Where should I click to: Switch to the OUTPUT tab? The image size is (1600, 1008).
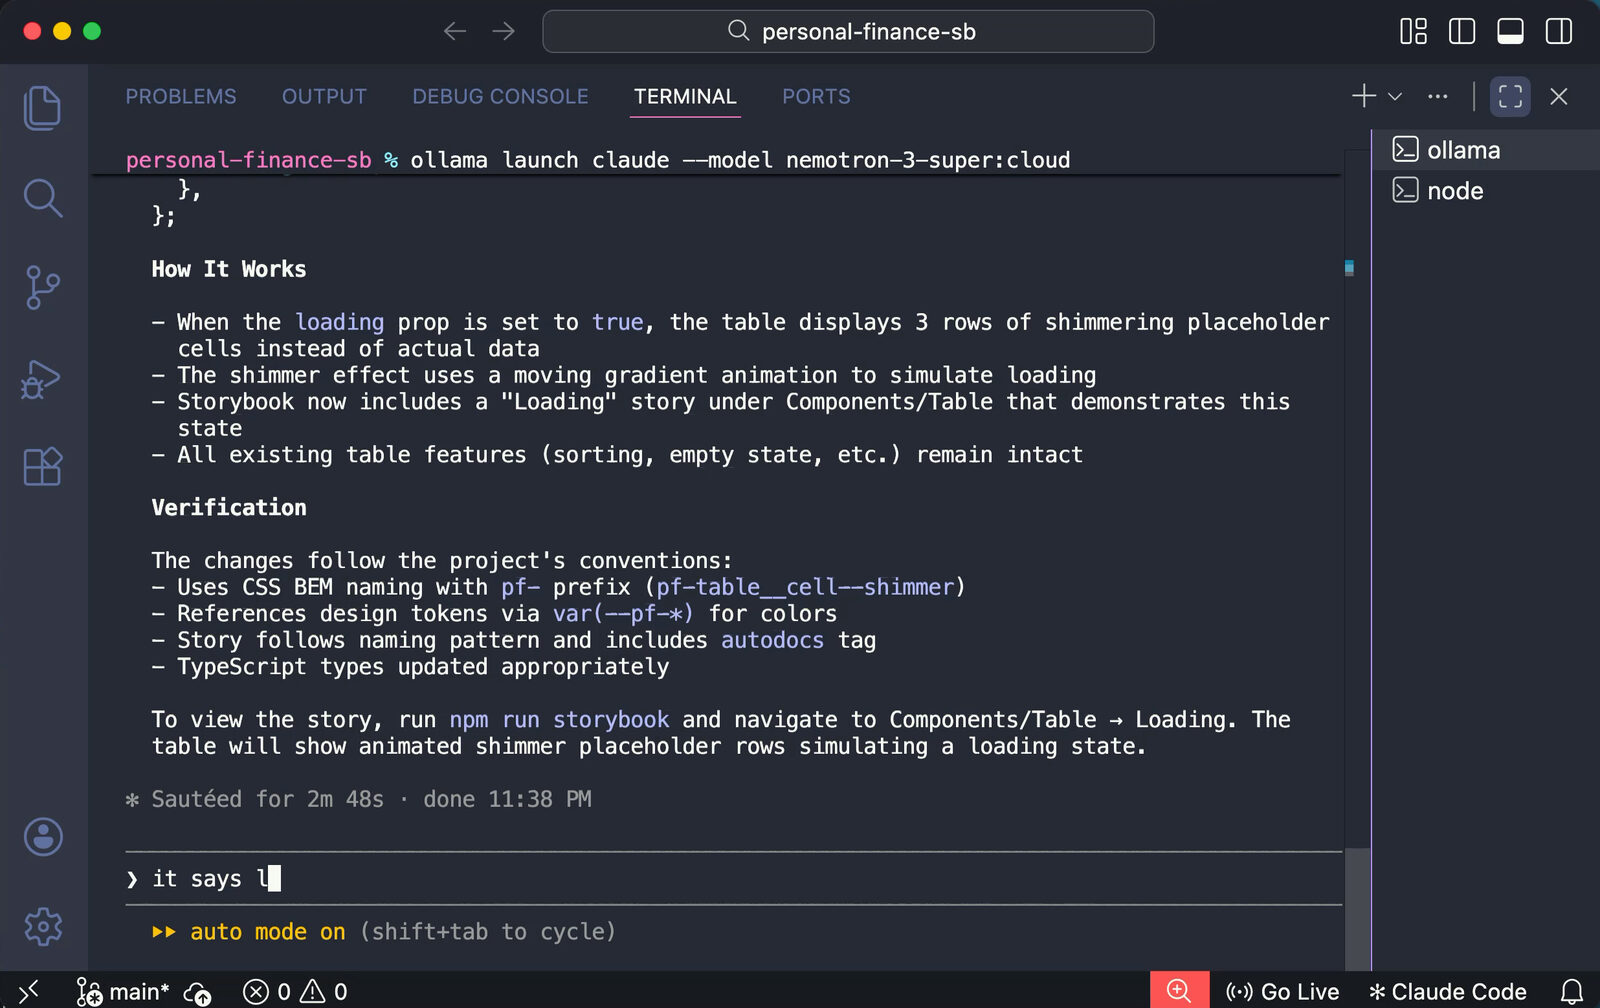click(324, 96)
